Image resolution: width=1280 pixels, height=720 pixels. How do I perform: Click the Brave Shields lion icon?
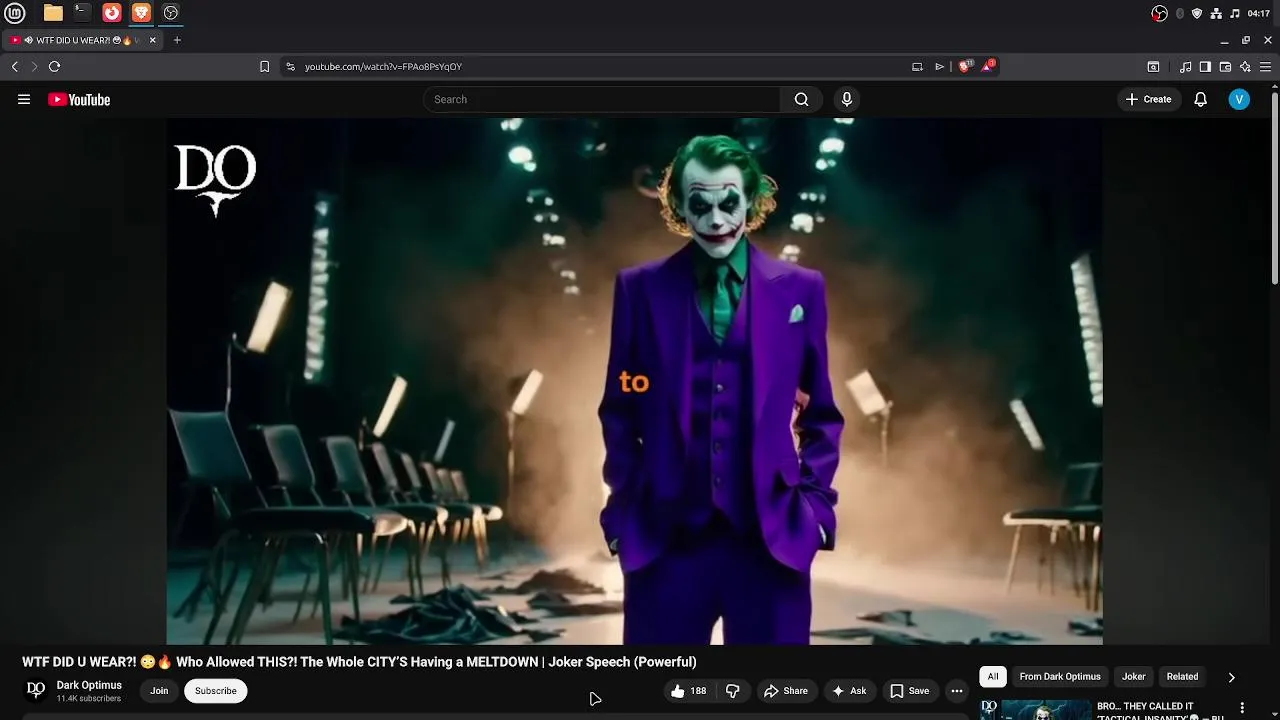point(965,66)
